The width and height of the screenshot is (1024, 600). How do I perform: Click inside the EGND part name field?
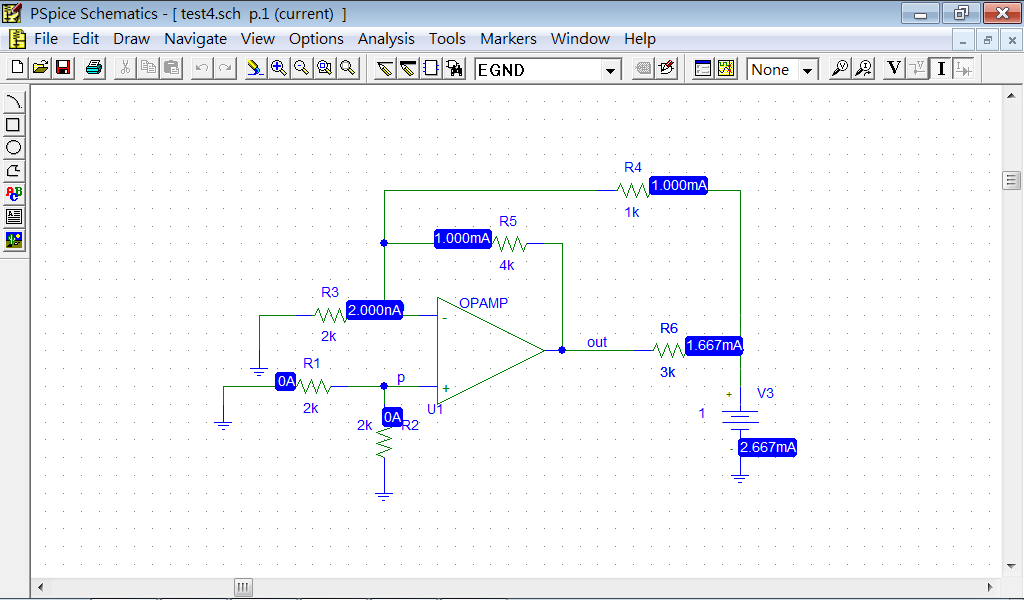click(x=539, y=70)
